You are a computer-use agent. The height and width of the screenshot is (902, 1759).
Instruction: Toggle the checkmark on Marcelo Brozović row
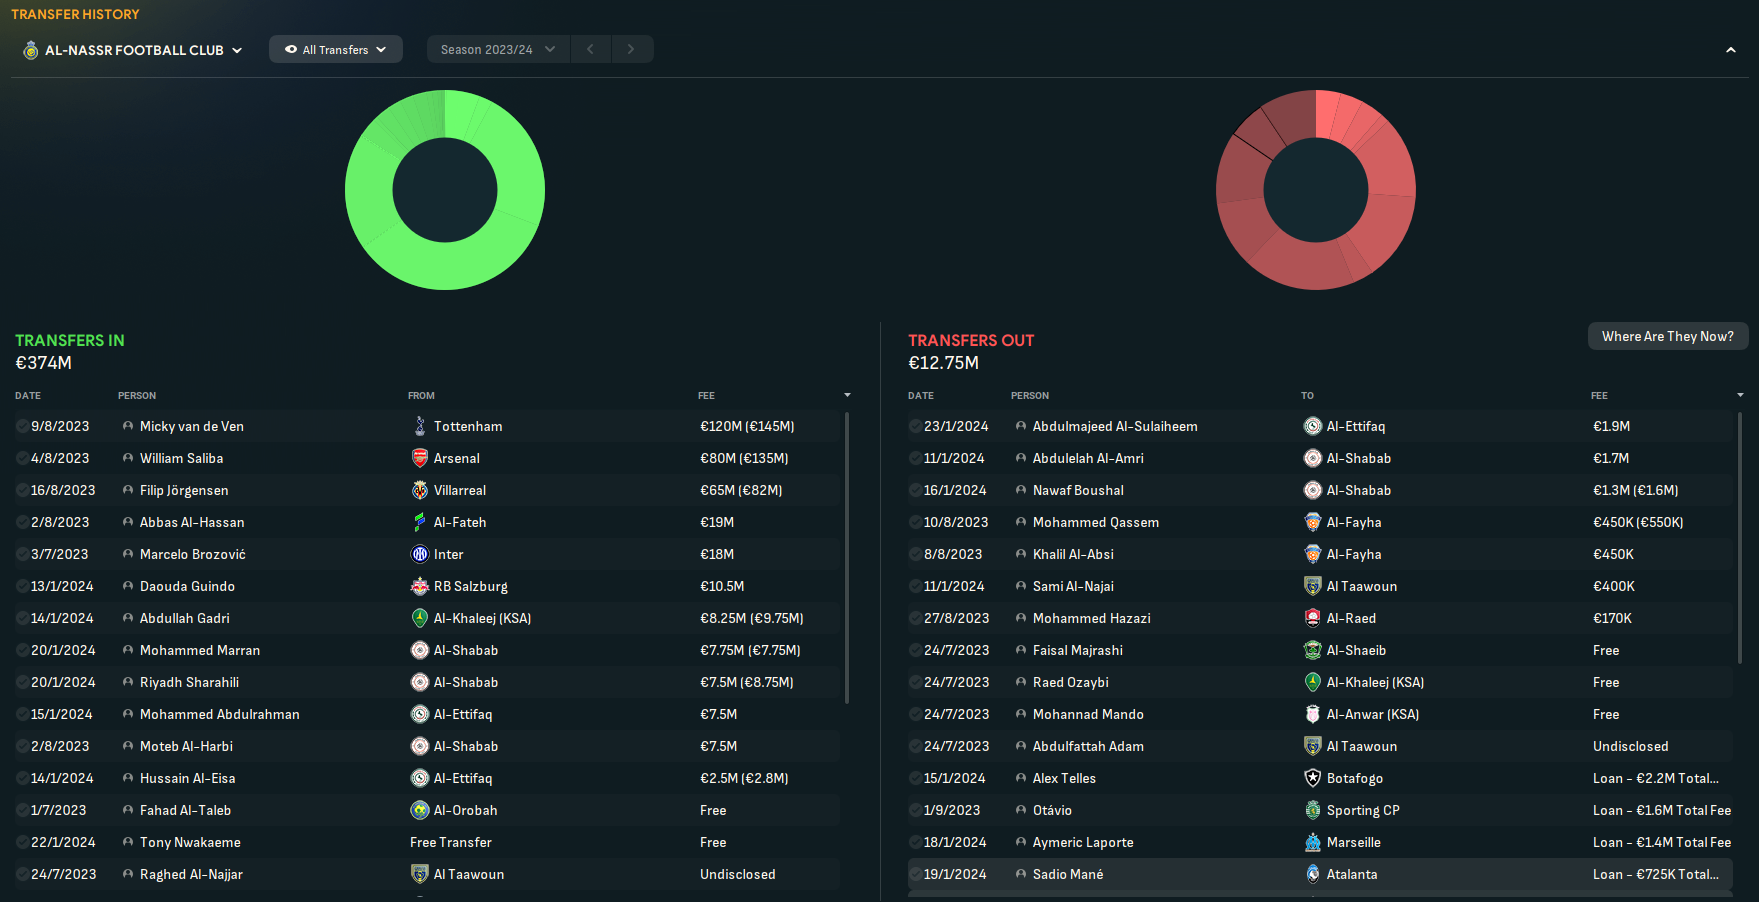pyautogui.click(x=22, y=554)
